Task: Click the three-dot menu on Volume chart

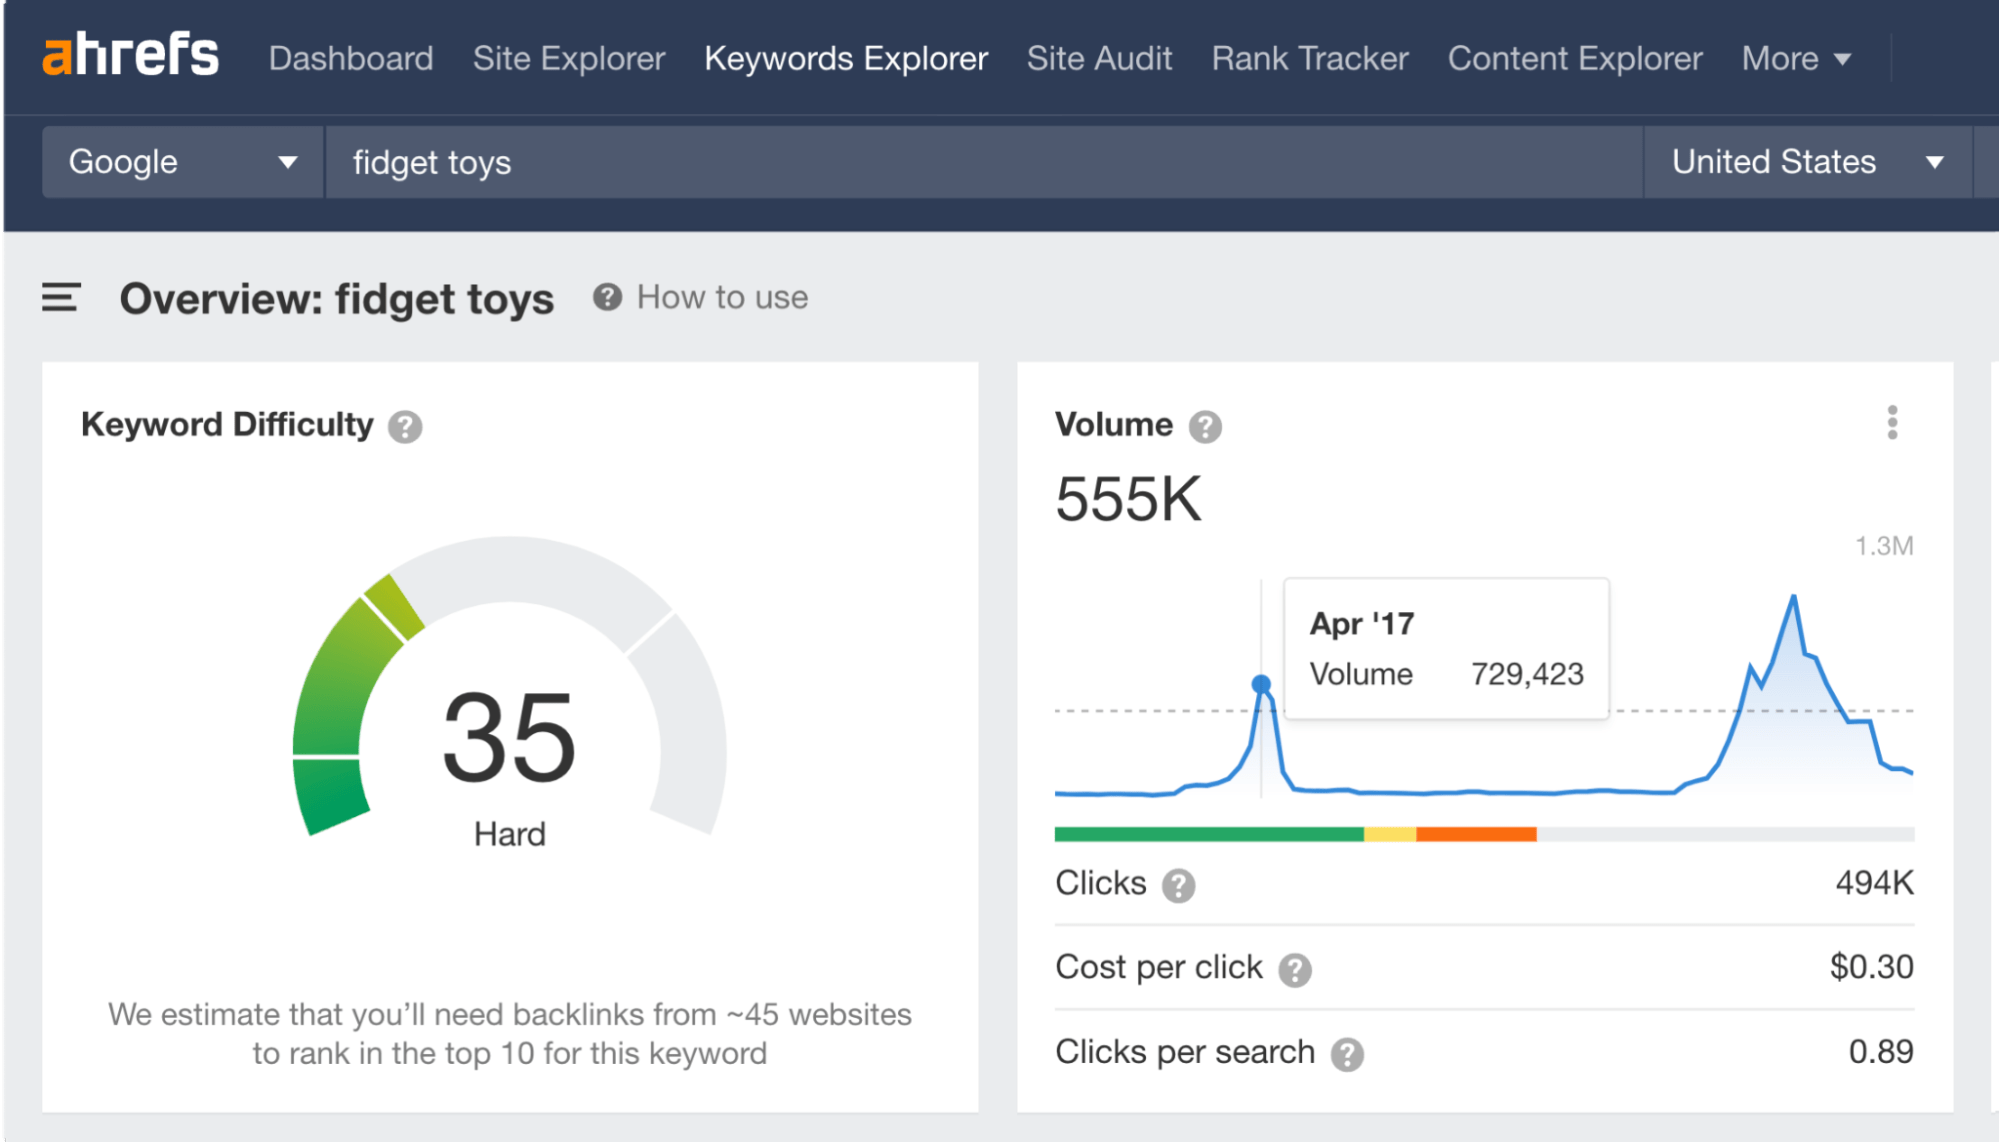Action: point(1893,423)
